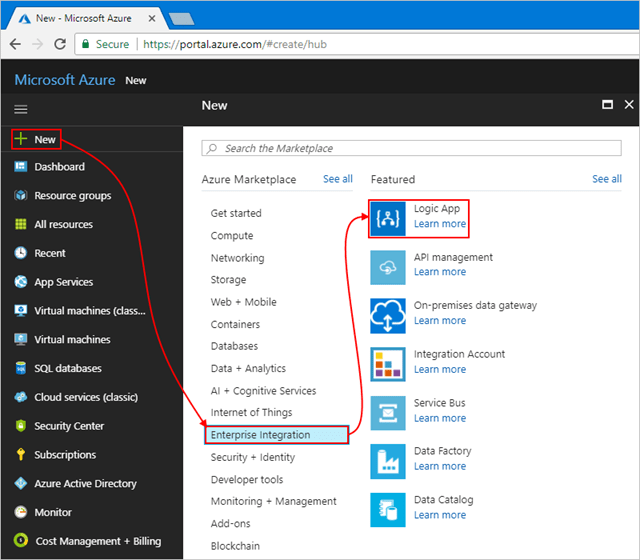
Task: Click the Service Bus icon
Action: pyautogui.click(x=388, y=413)
